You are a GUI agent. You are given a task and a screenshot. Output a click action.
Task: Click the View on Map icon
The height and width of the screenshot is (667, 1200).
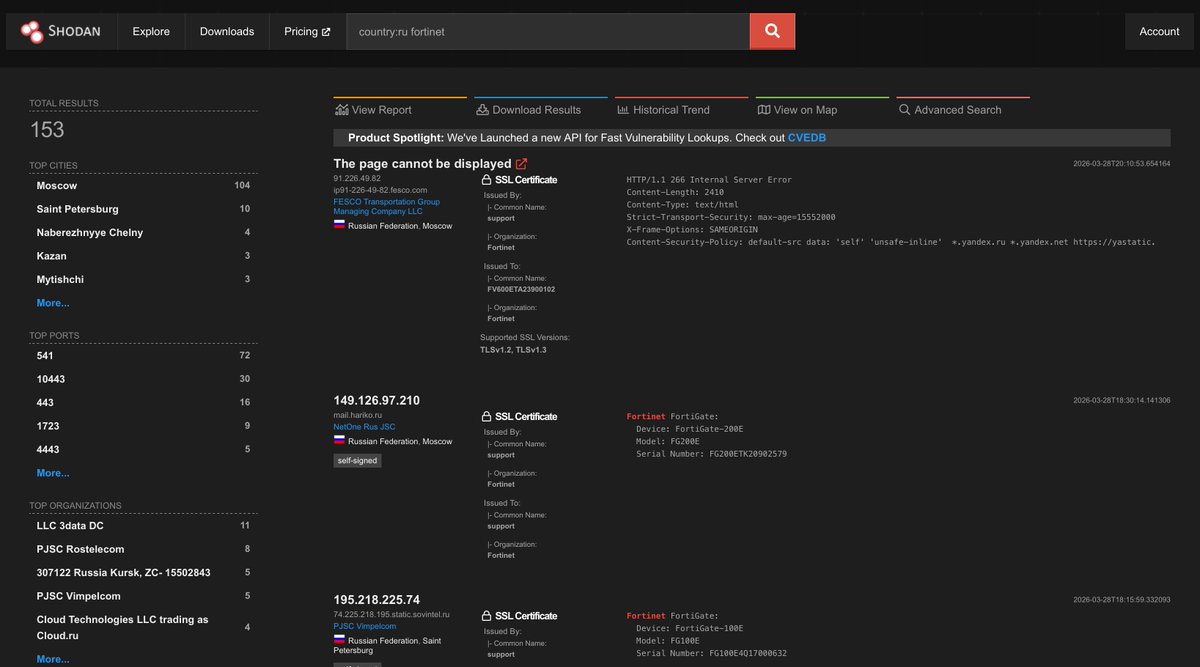764,110
